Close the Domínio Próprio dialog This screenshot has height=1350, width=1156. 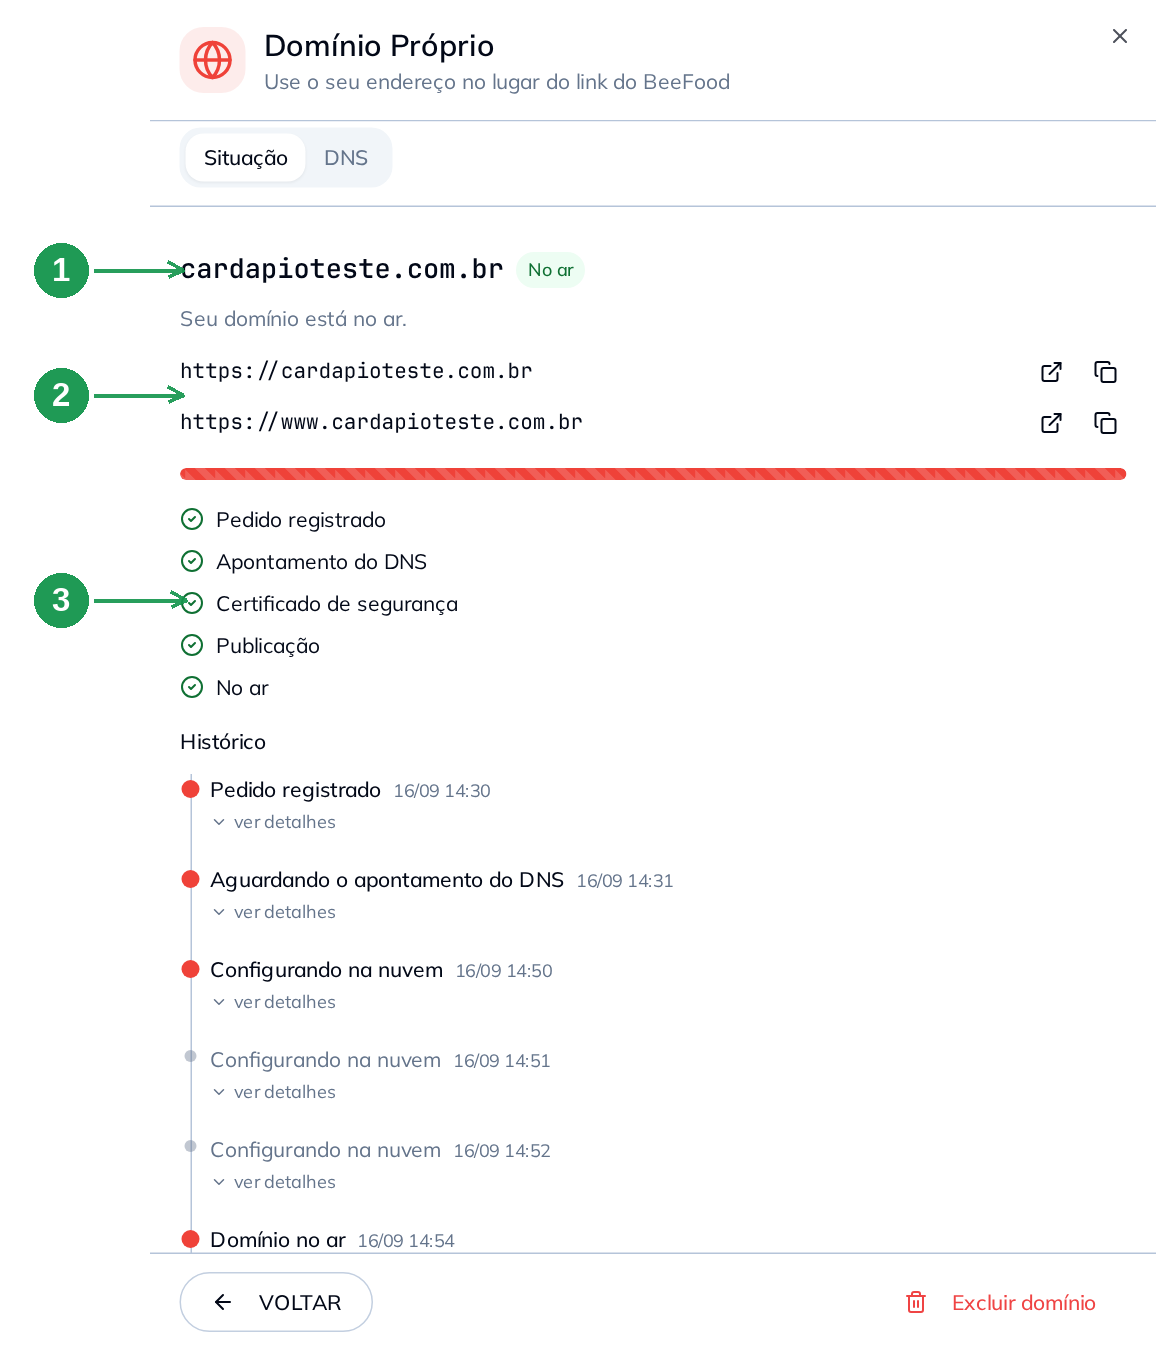[1120, 36]
